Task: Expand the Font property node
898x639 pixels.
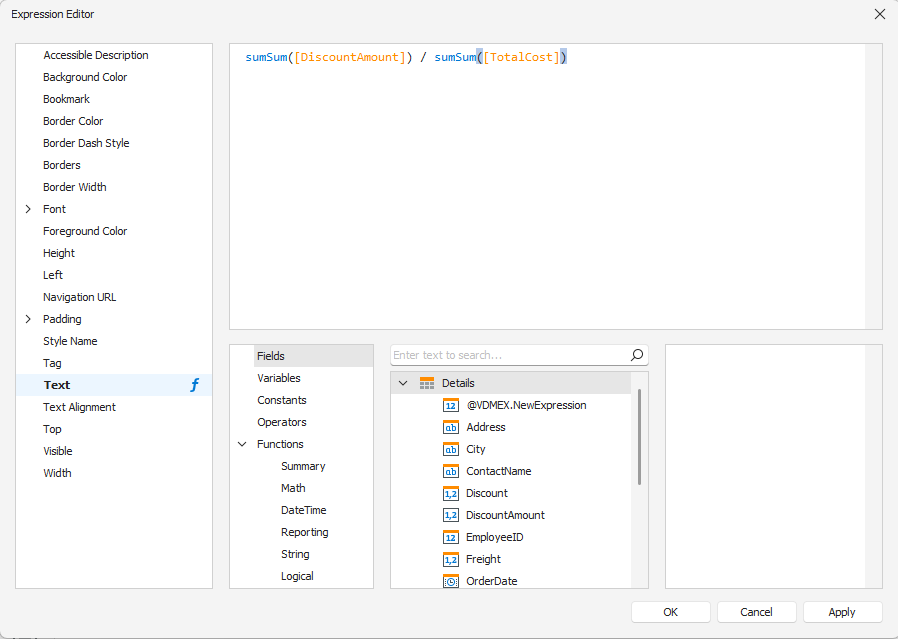Action: click(x=28, y=210)
